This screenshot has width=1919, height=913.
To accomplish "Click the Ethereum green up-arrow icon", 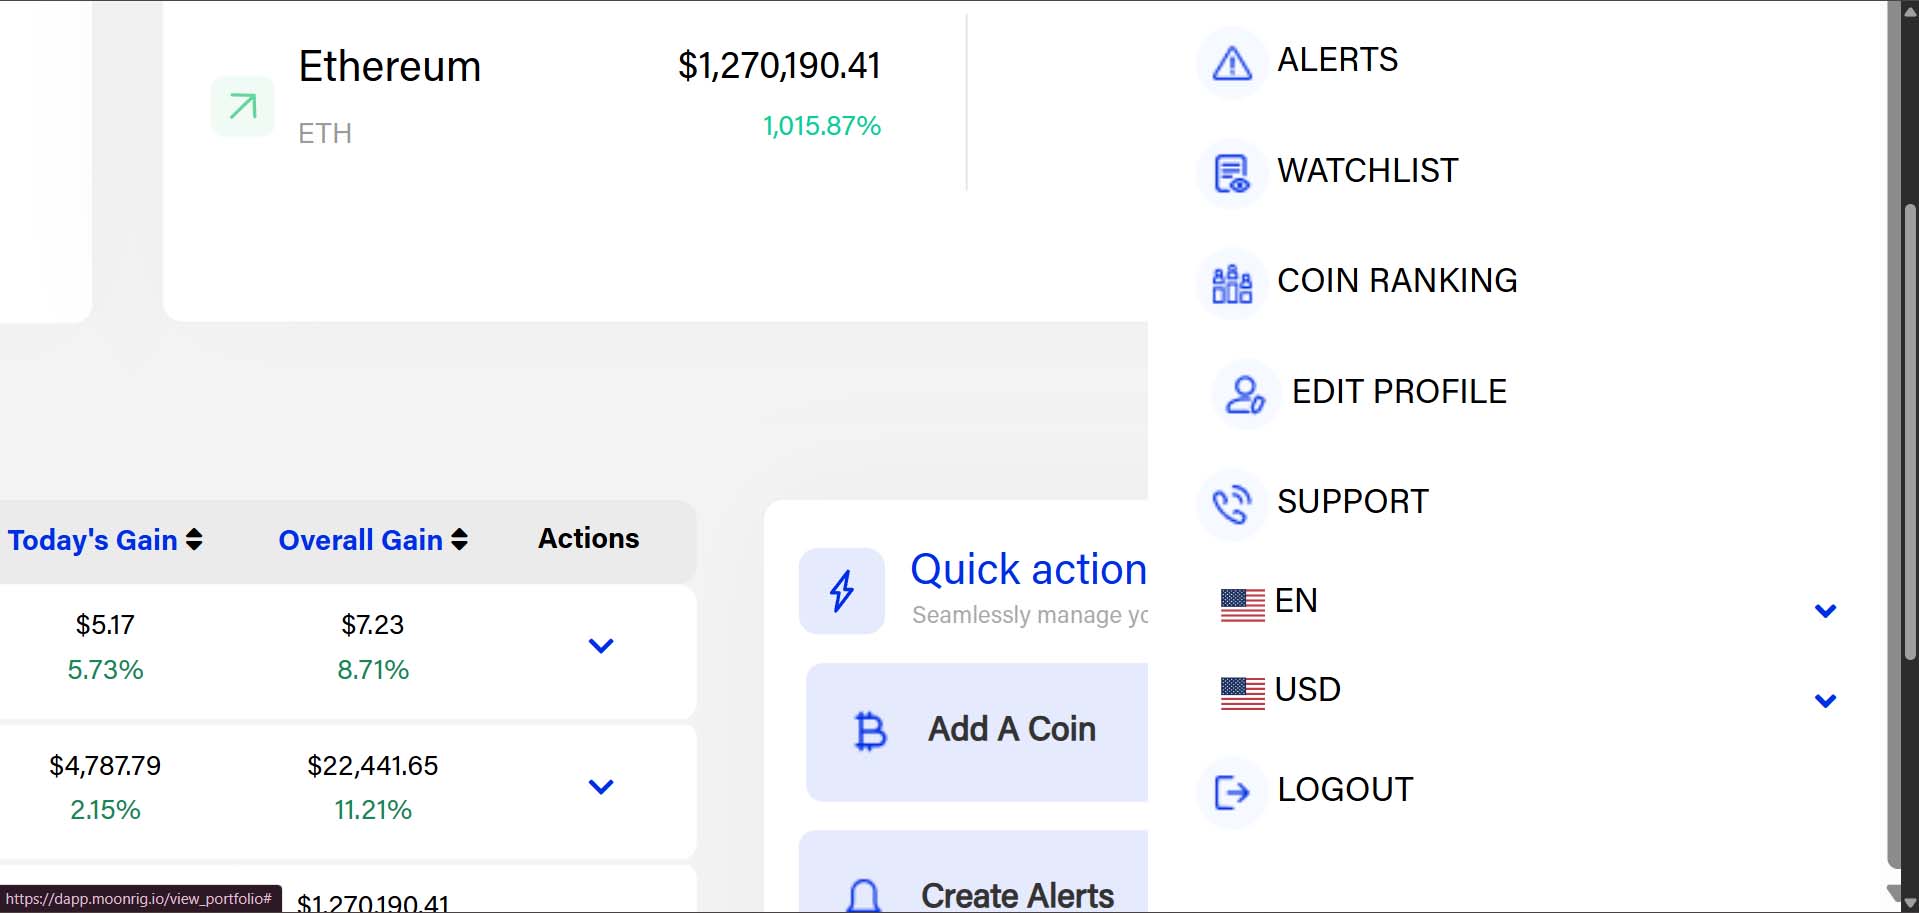I will point(243,106).
